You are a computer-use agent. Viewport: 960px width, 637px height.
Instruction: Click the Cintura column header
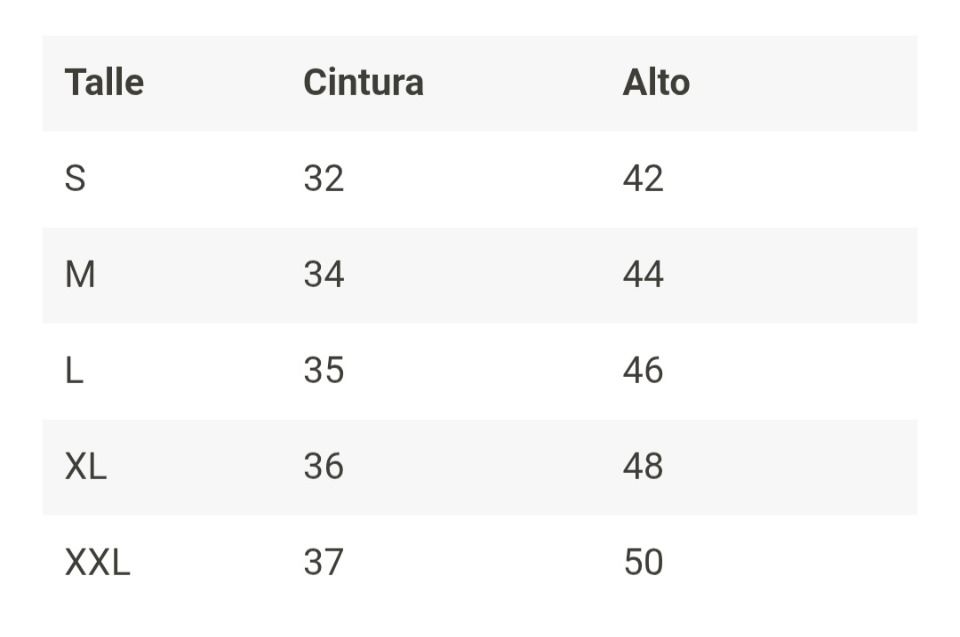363,82
